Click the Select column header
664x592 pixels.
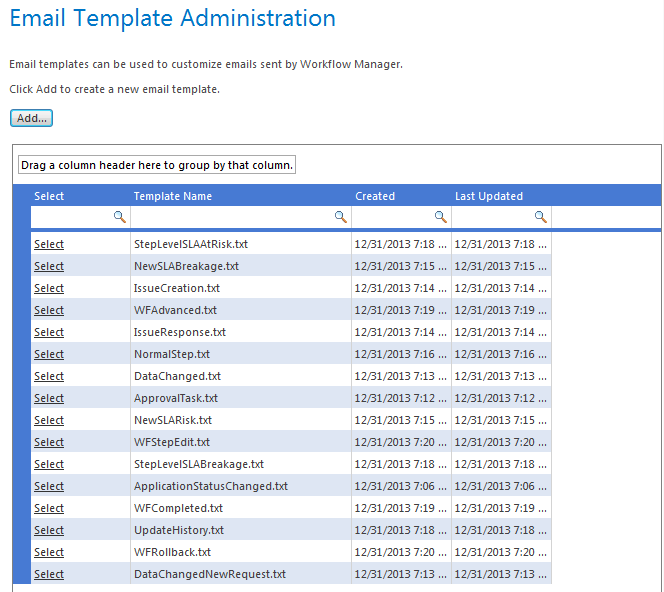click(49, 196)
